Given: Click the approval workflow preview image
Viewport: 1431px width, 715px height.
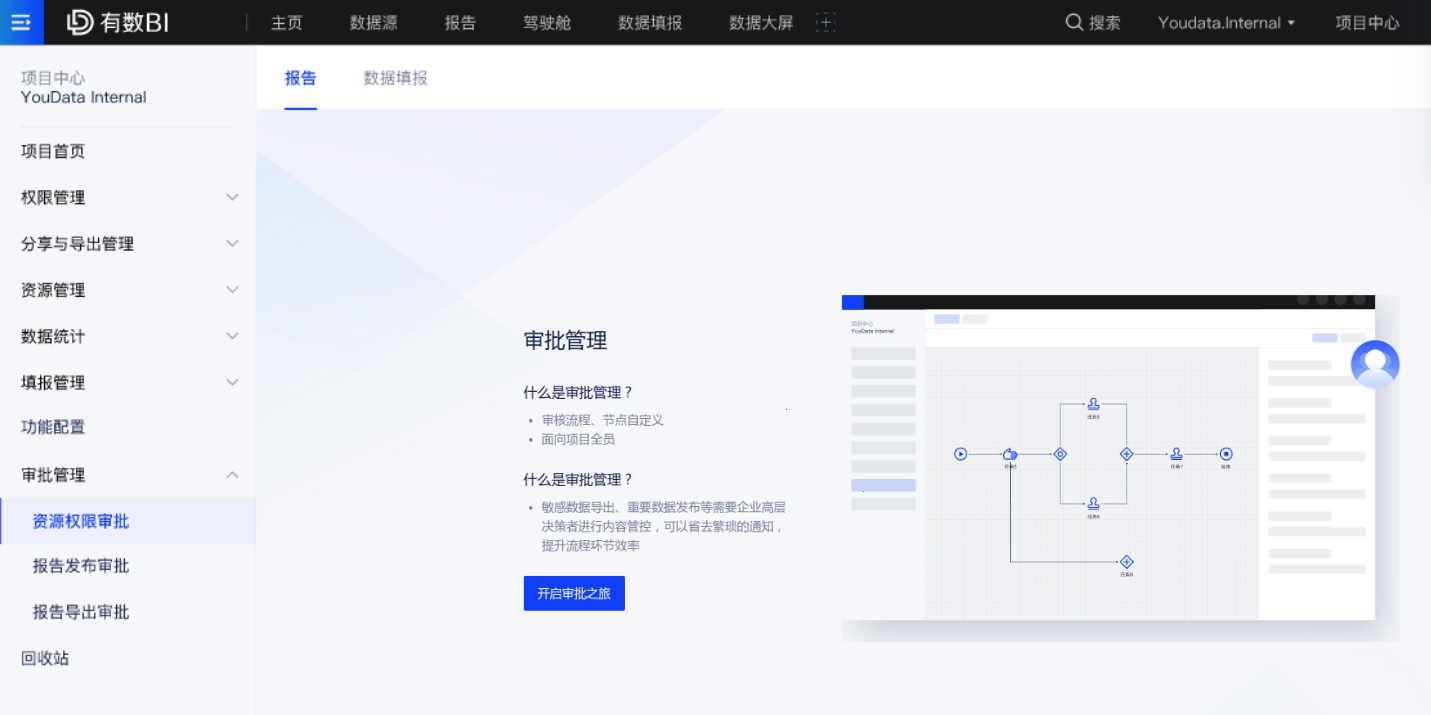Looking at the screenshot, I should 1108,460.
